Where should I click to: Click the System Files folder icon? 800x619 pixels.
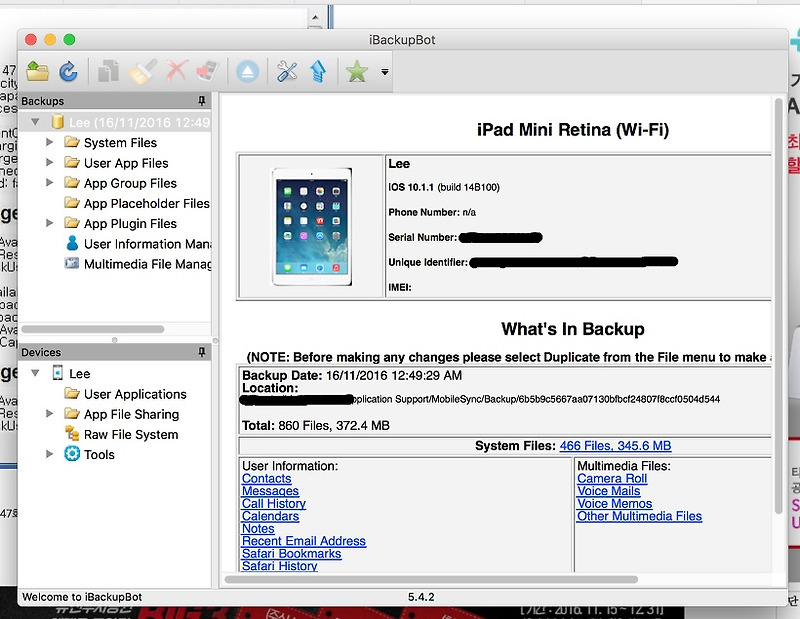pos(72,142)
